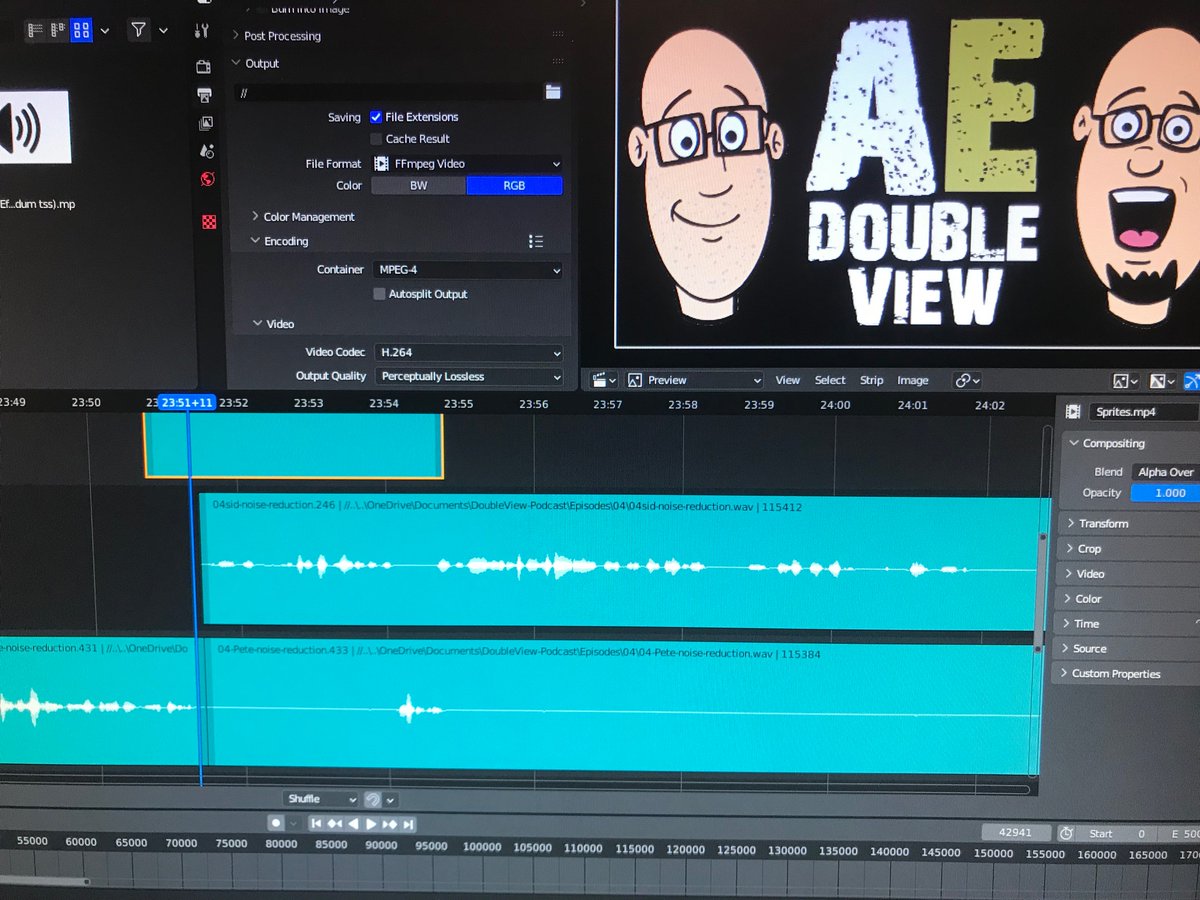The width and height of the screenshot is (1200, 900).
Task: Open the Render properties tab
Action: (x=204, y=67)
